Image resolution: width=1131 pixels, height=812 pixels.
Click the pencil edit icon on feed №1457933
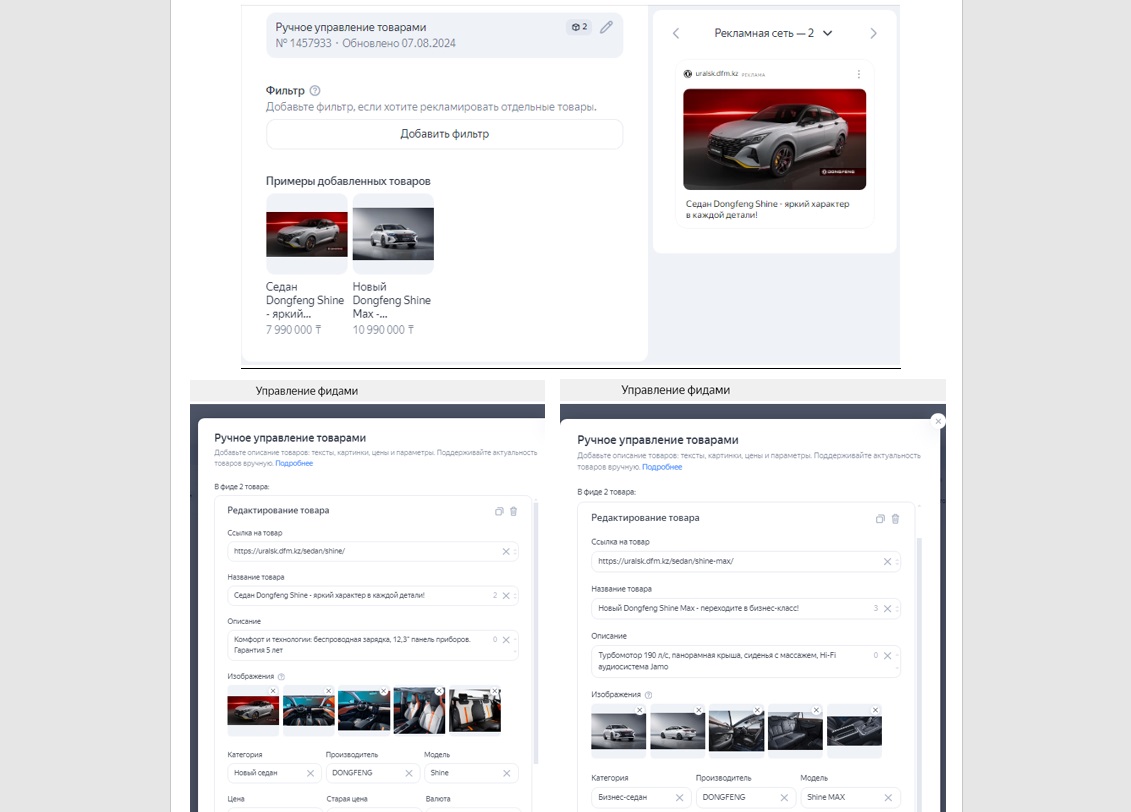click(x=607, y=27)
